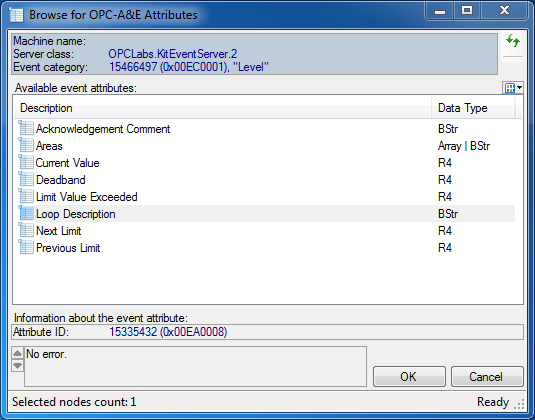535x420 pixels.
Task: Confirm with the OK button
Action: coord(409,377)
